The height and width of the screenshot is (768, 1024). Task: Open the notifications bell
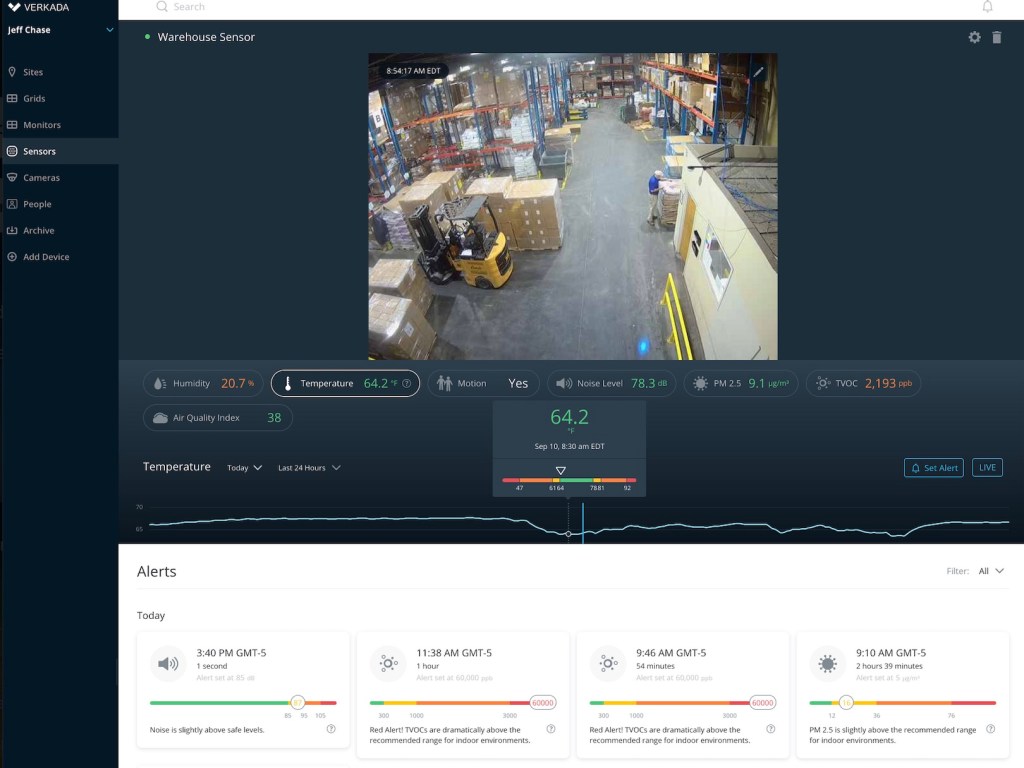[987, 7]
